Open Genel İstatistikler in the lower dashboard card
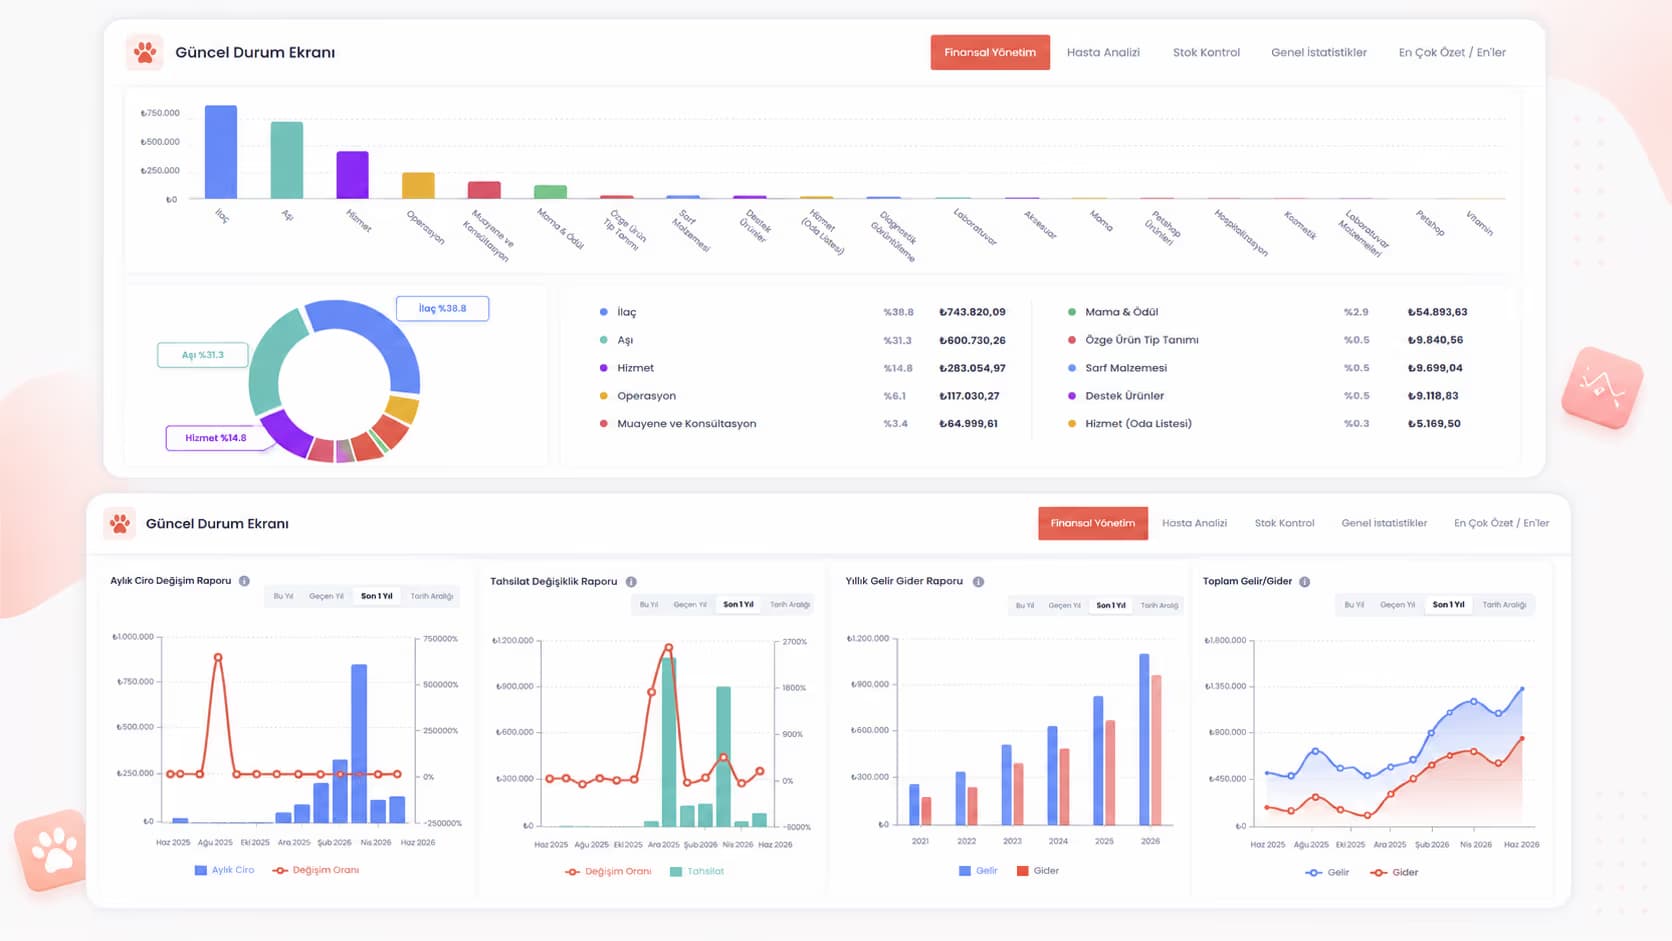This screenshot has width=1672, height=941. pos(1384,523)
